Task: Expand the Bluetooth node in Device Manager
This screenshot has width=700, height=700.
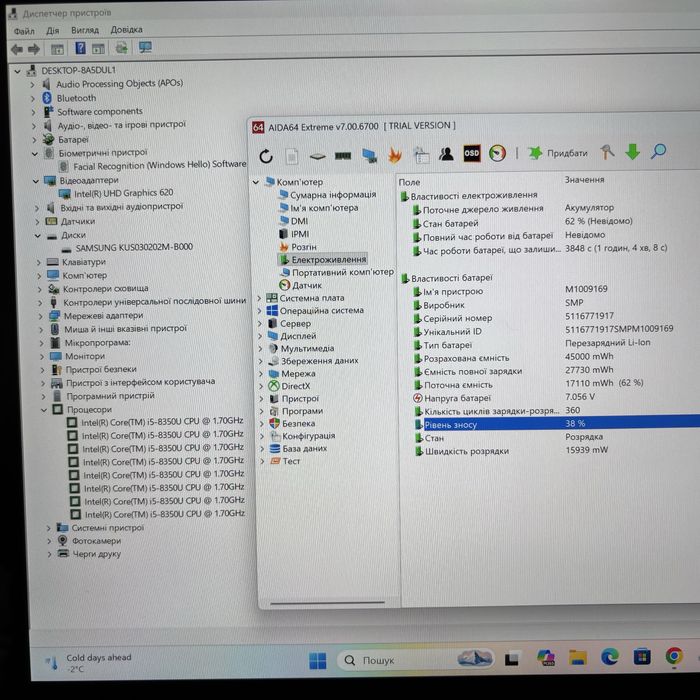Action: pos(32,99)
